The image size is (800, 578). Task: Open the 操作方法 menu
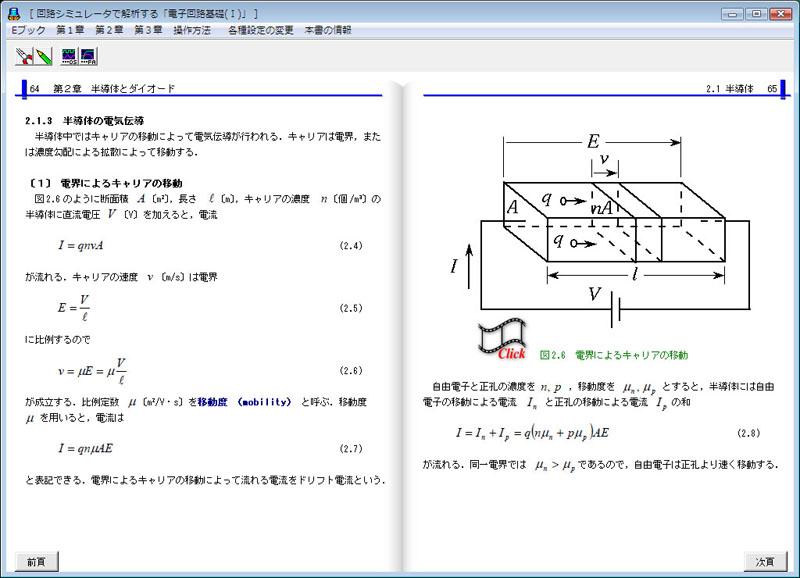coord(192,30)
